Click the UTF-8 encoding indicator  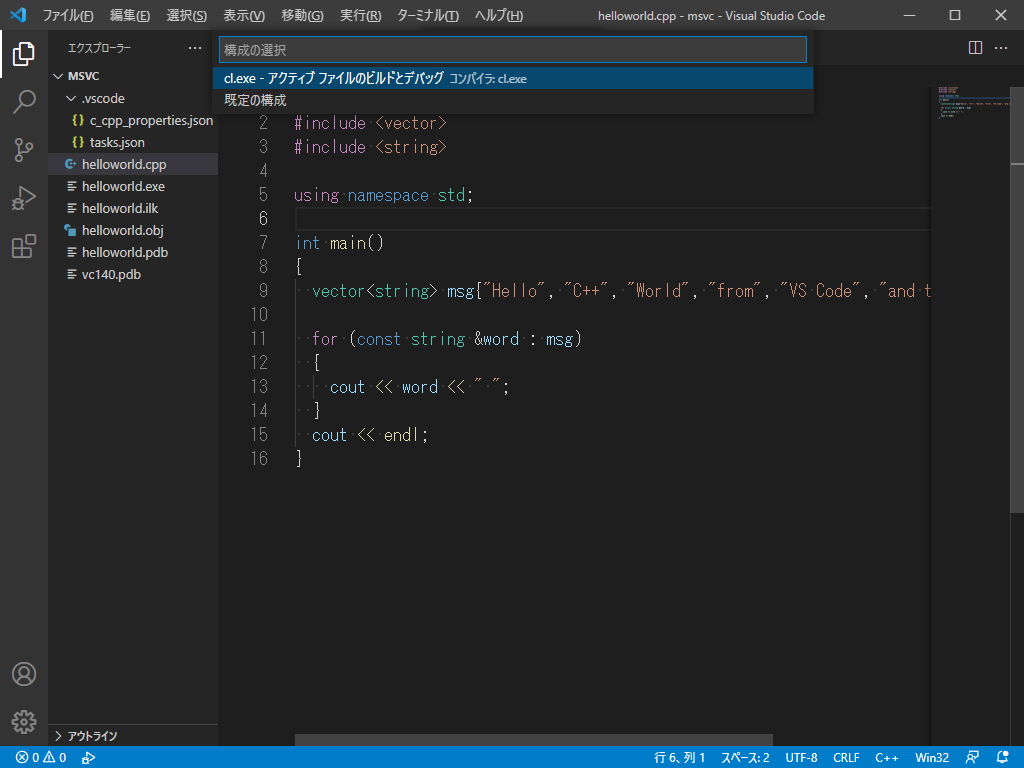click(x=801, y=758)
